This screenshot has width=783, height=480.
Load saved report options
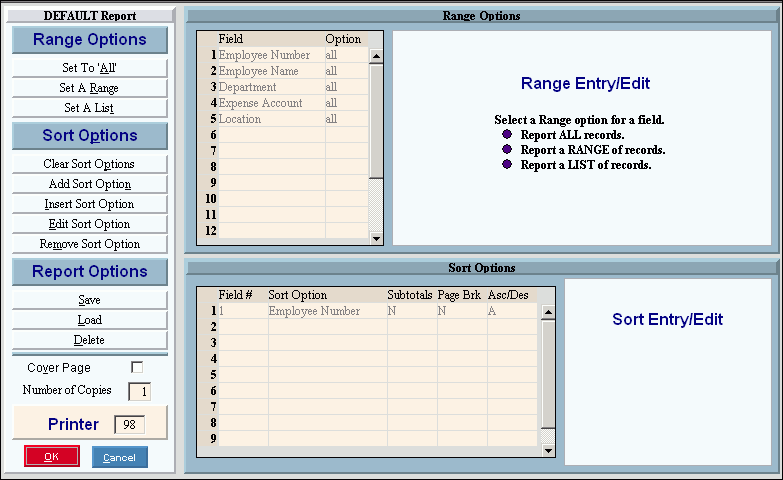[89, 320]
